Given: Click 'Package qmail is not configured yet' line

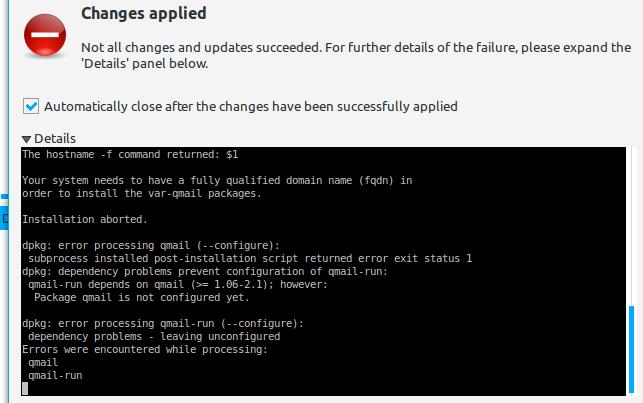Looking at the screenshot, I should pos(141,297).
